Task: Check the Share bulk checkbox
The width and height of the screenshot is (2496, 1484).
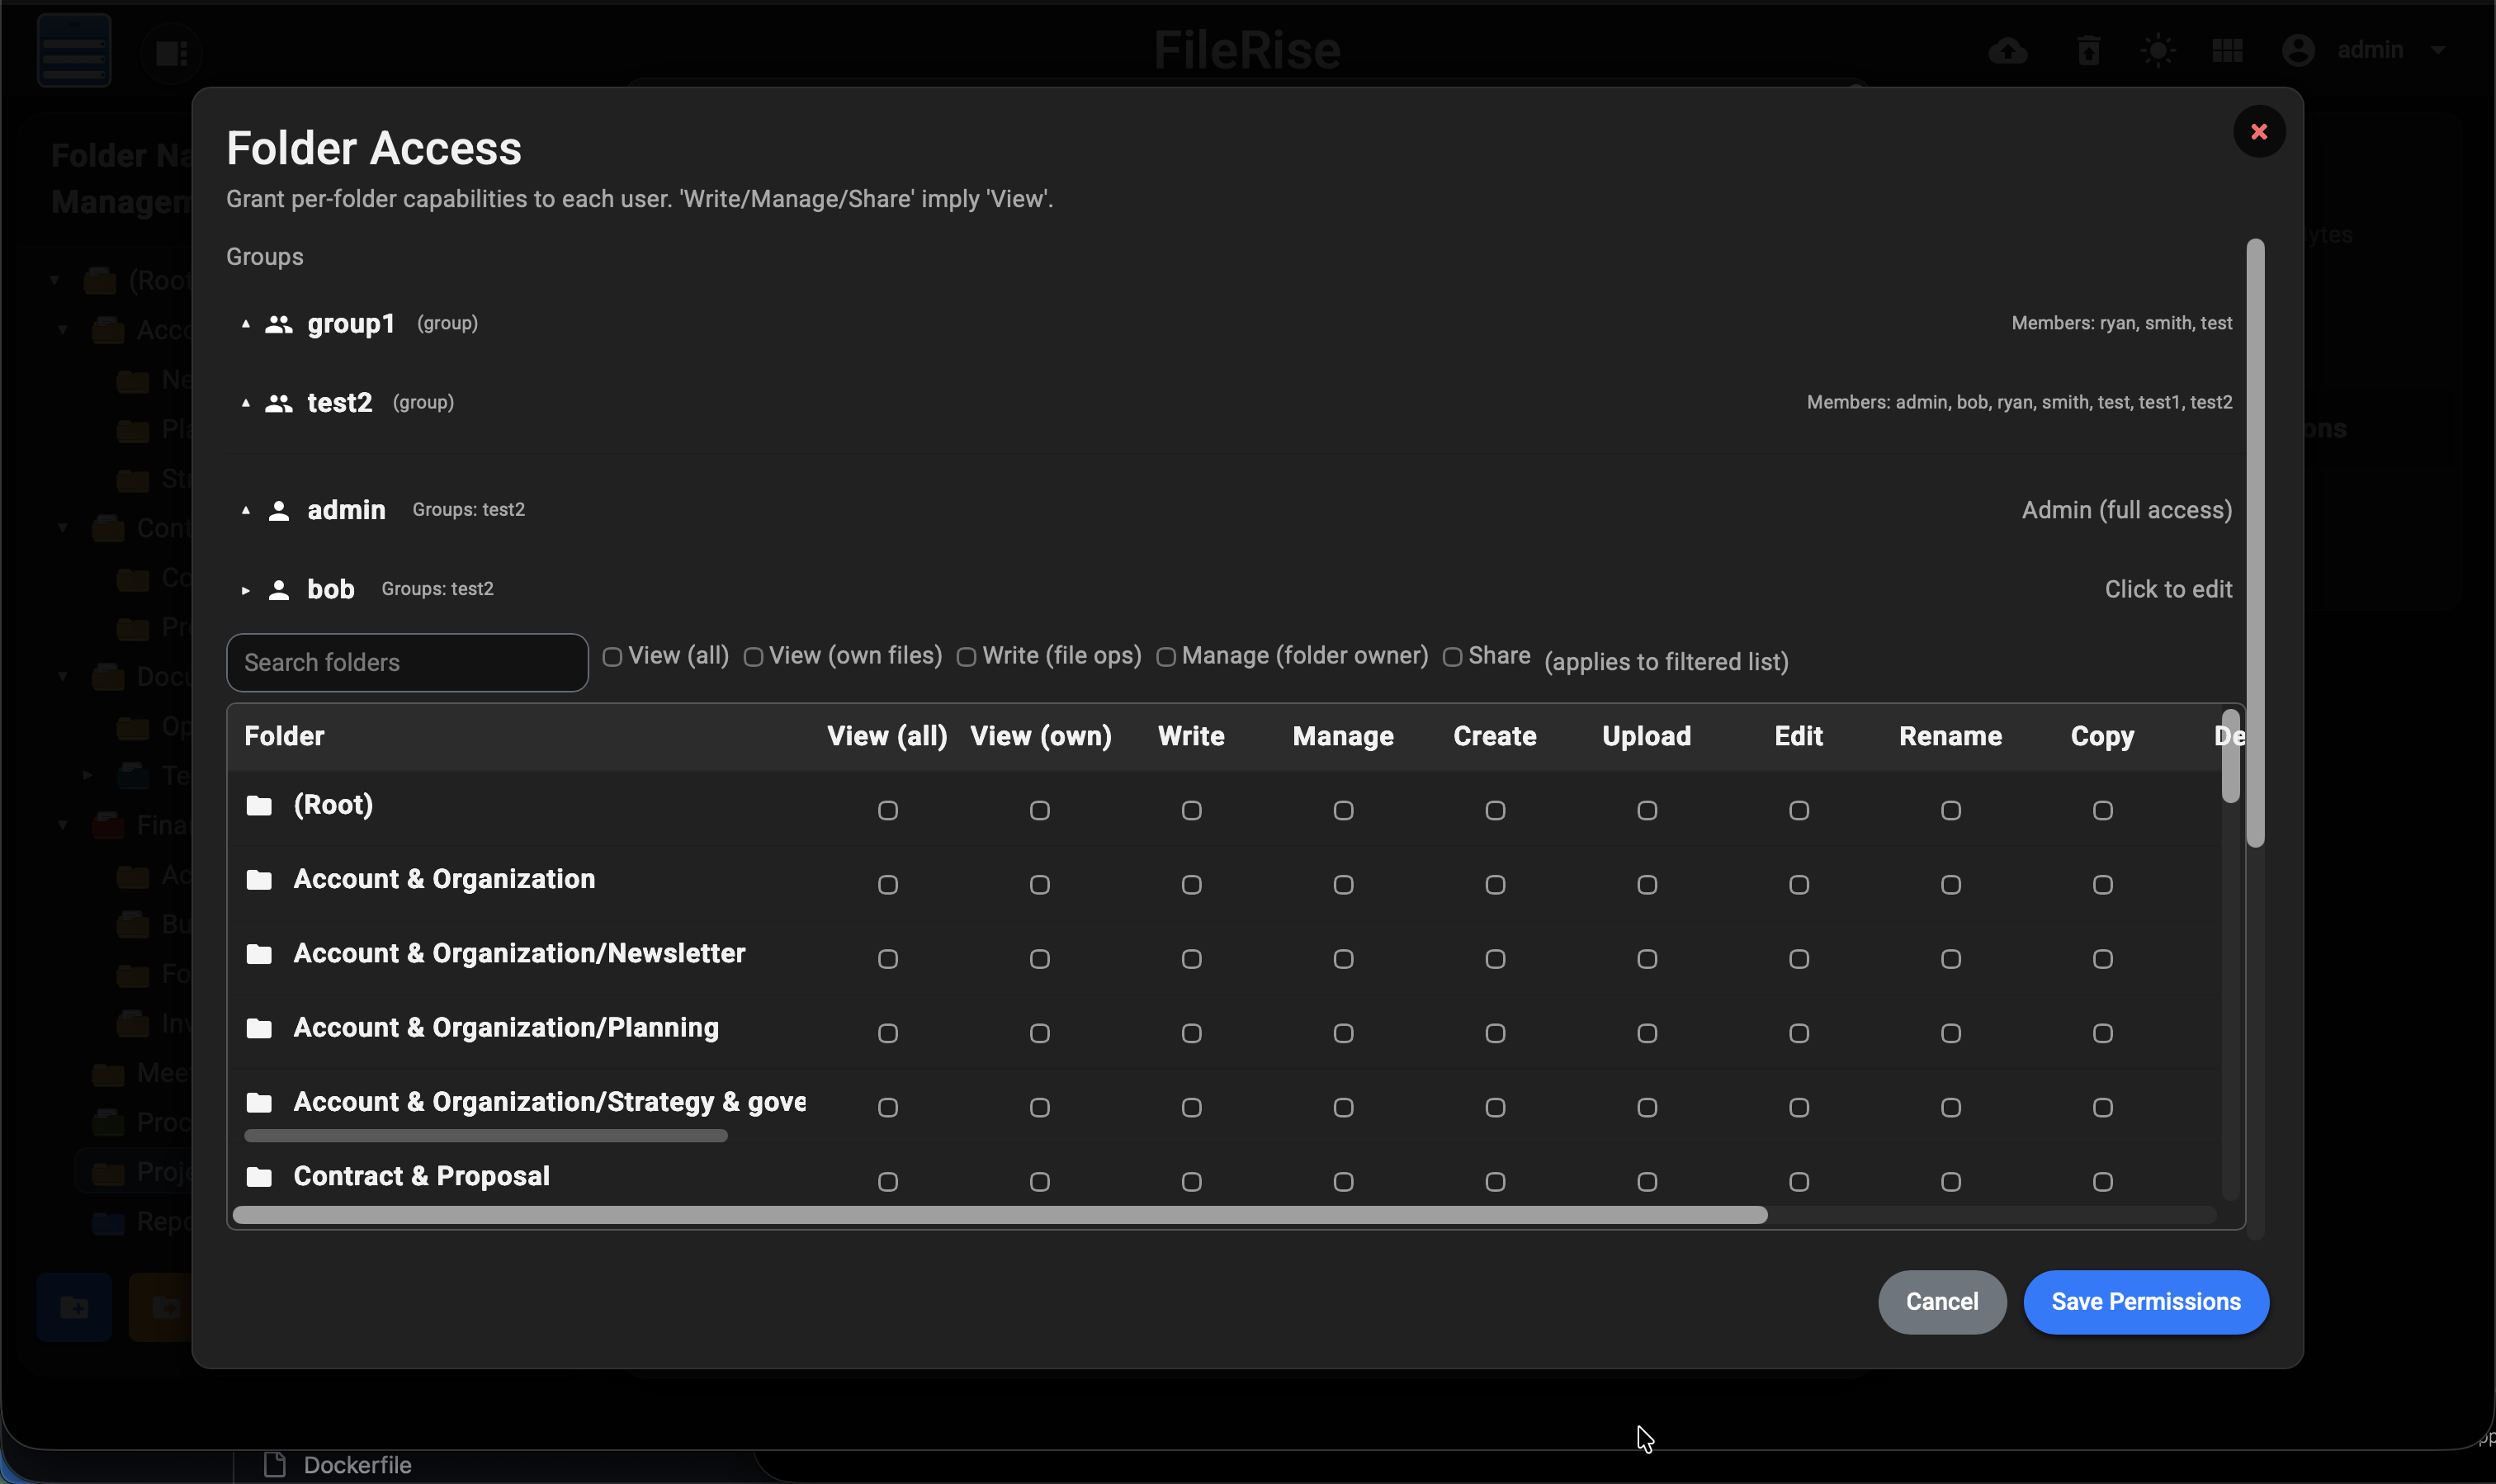Action: click(x=1452, y=657)
